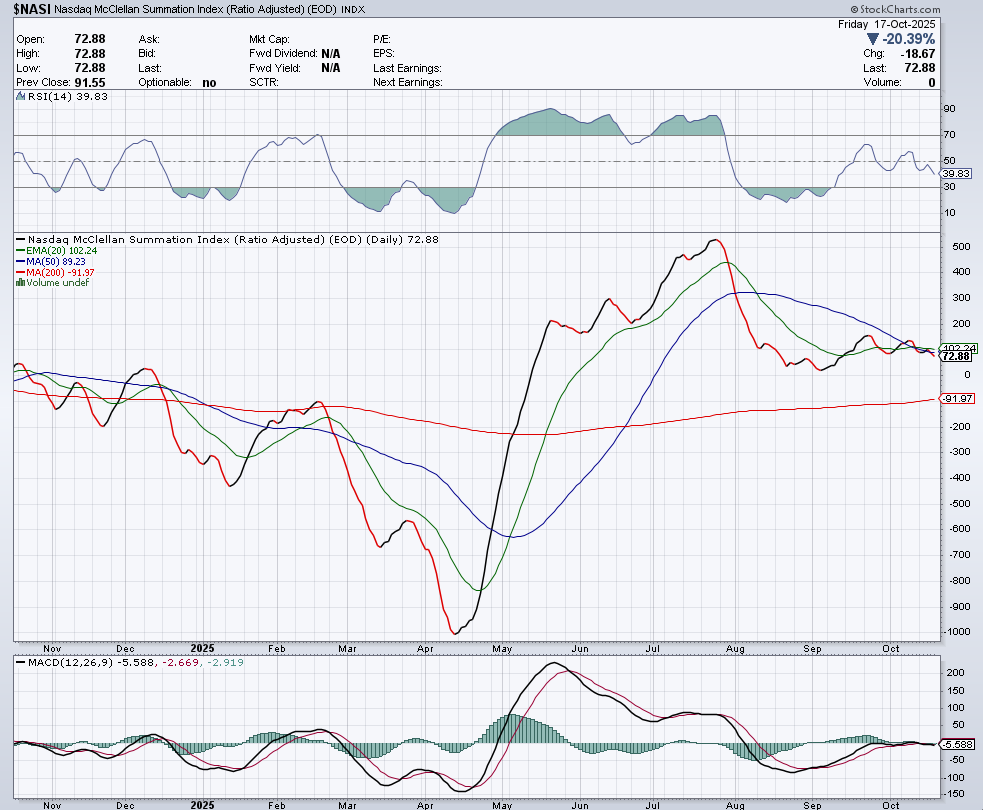Click the High value 72.88
This screenshot has width=983, height=810.
coord(90,54)
